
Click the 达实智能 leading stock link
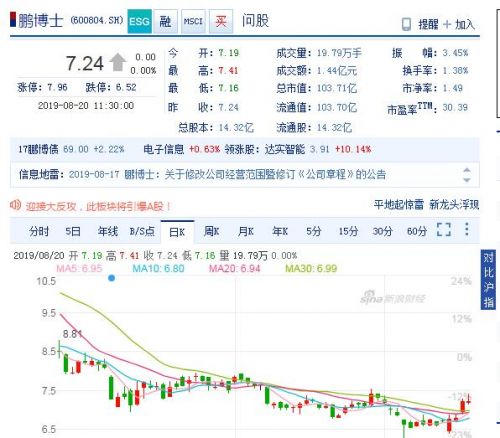click(285, 149)
